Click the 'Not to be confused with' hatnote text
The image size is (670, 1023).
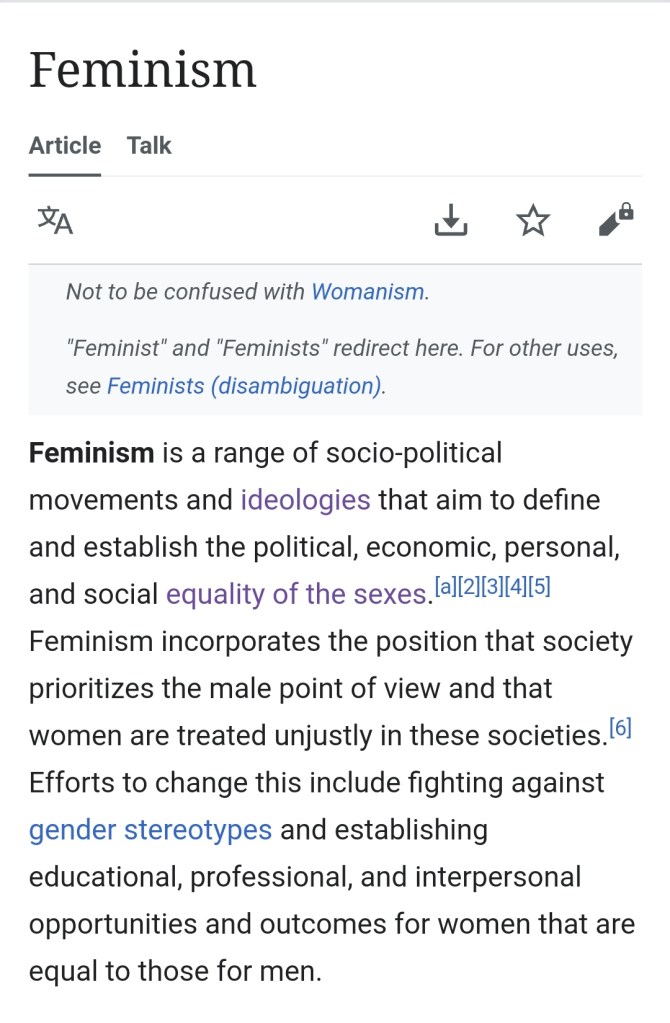(186, 292)
